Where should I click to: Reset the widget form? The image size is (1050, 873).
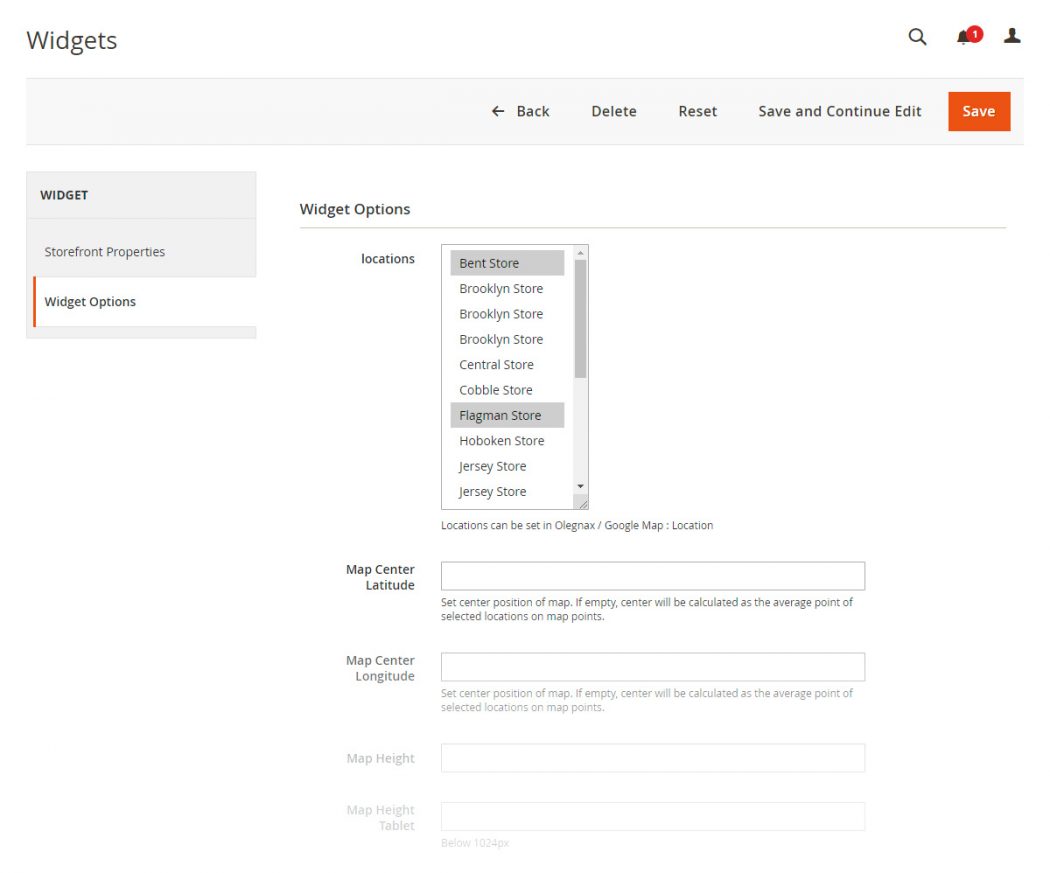697,111
